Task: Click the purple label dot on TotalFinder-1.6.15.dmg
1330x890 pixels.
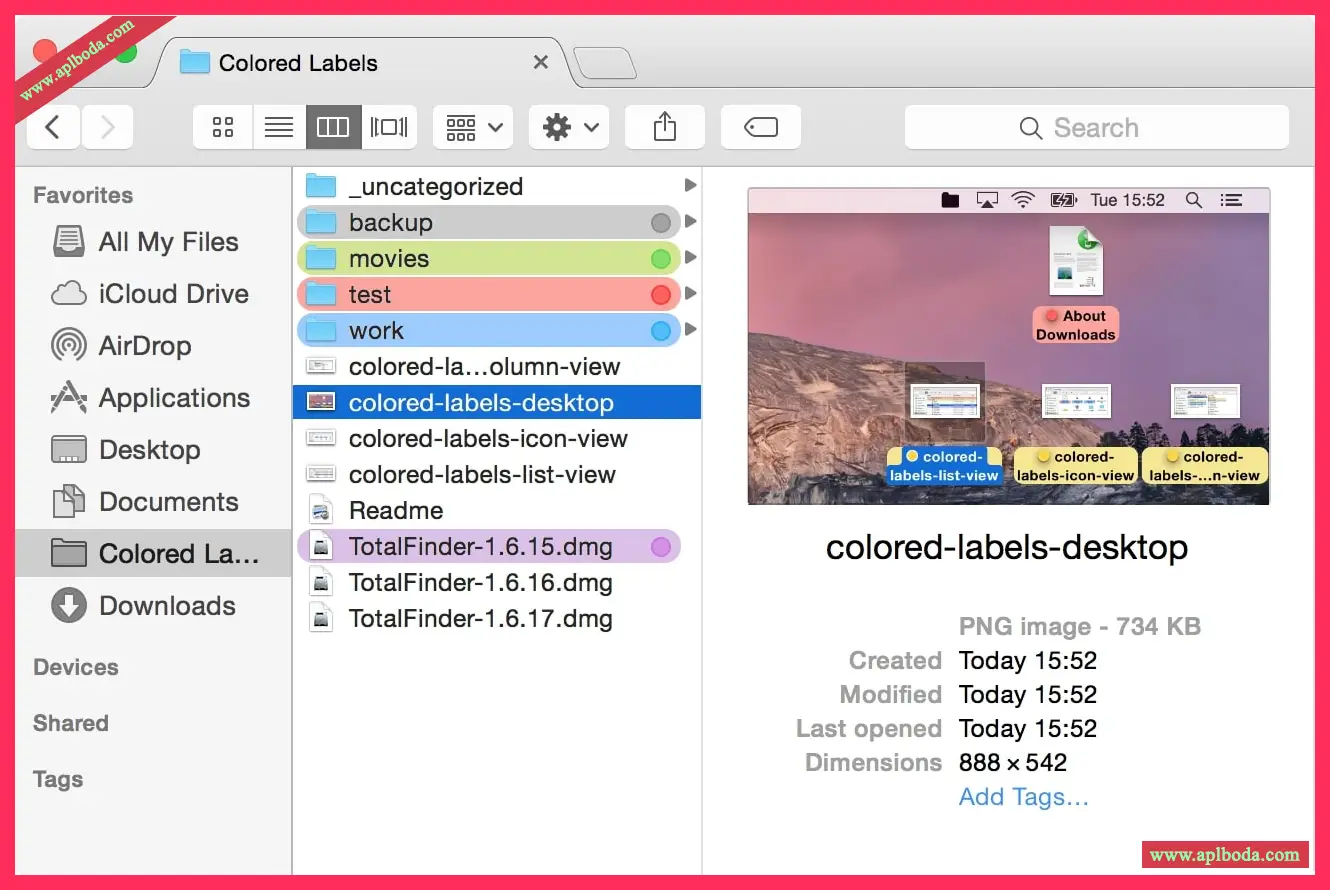Action: pos(660,547)
